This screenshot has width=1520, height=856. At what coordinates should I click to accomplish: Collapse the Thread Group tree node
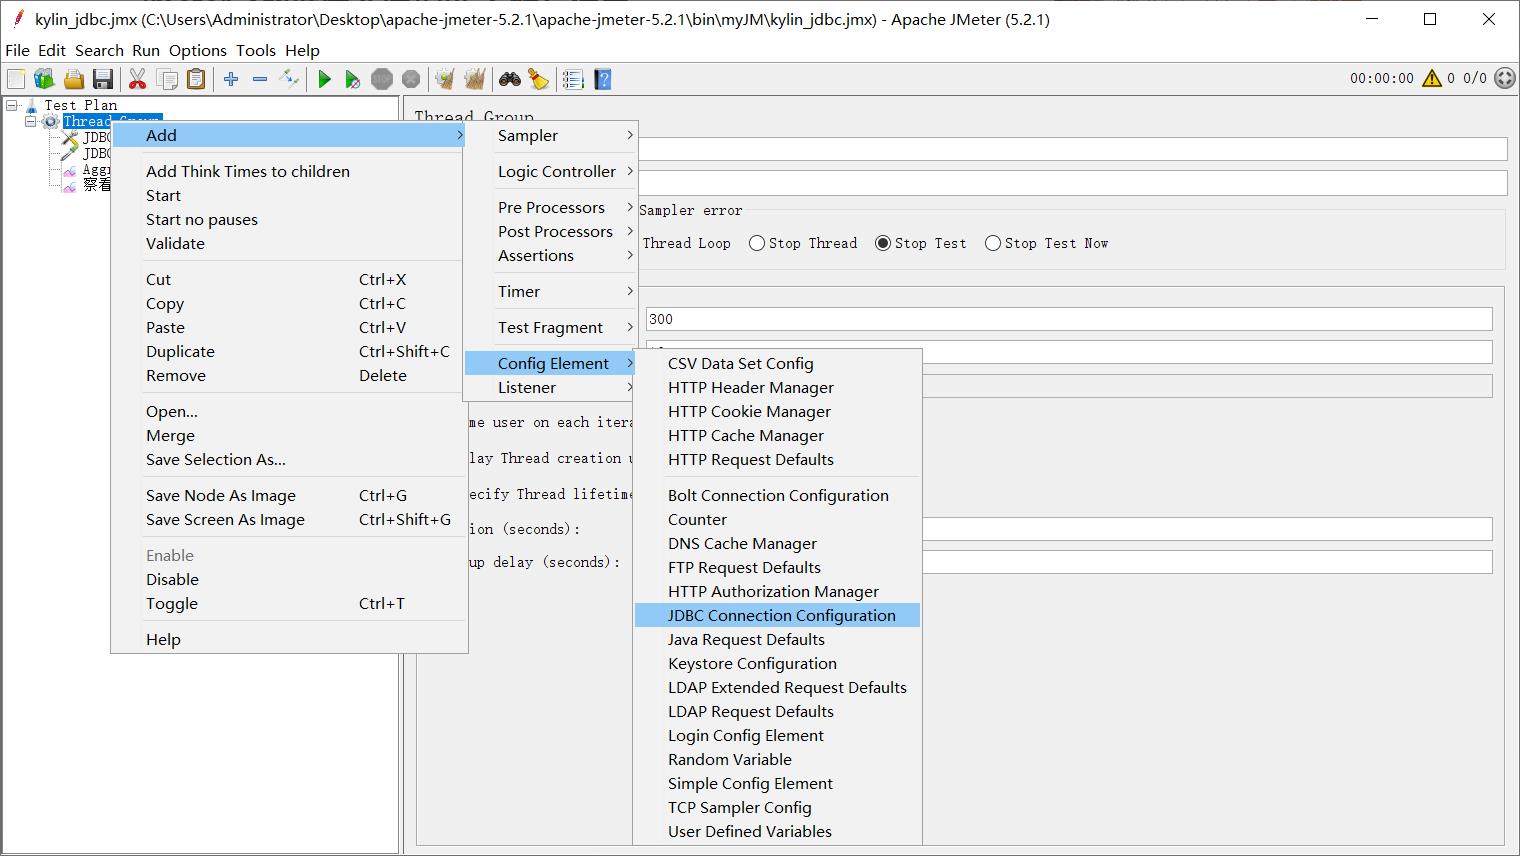click(x=31, y=121)
